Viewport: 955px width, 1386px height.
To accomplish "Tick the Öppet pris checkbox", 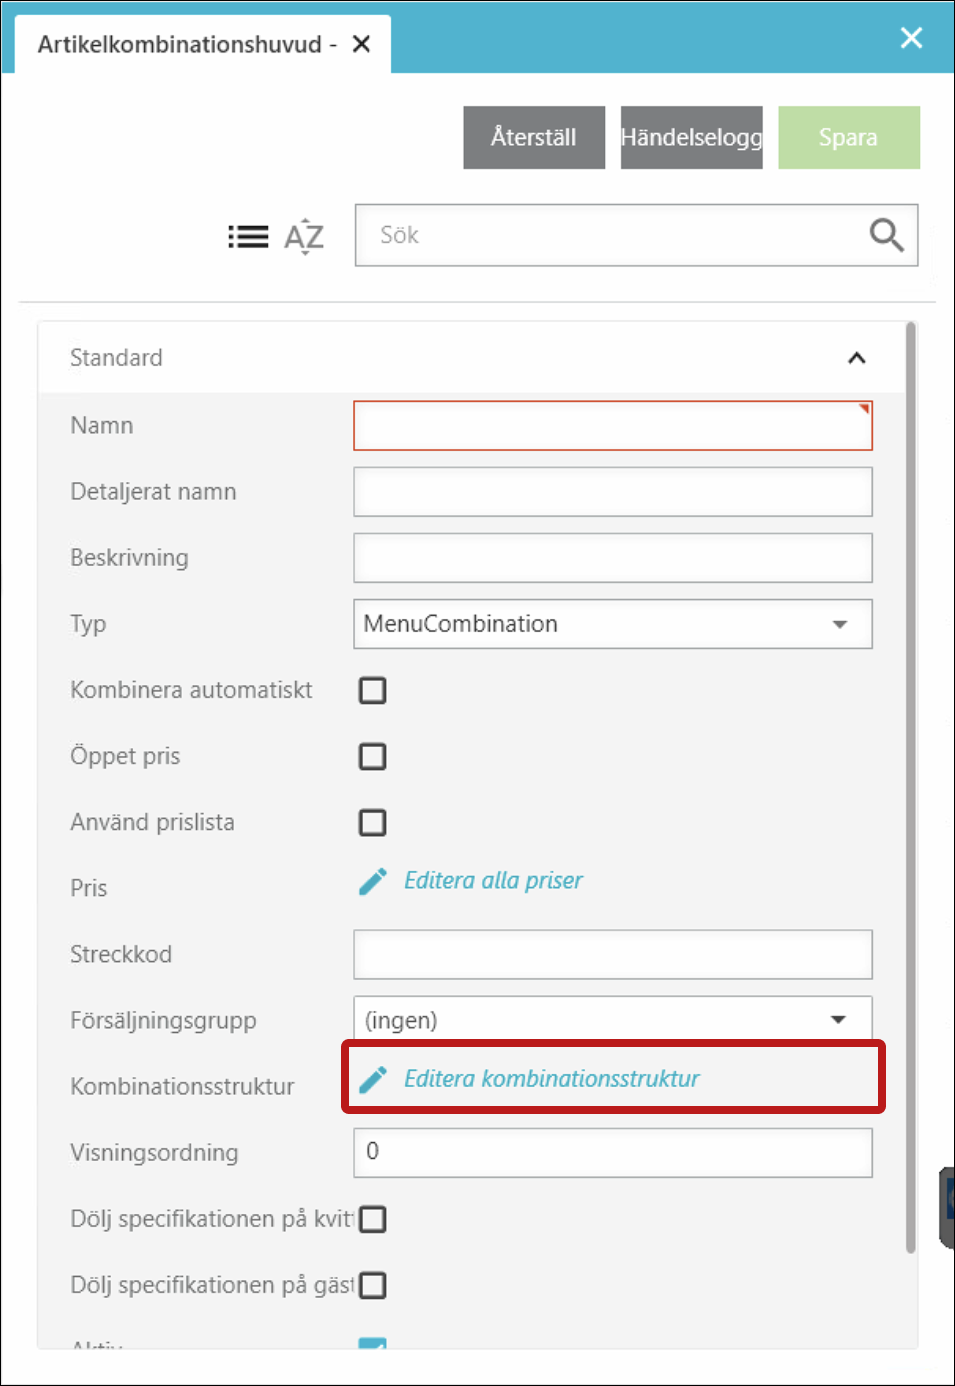I will click(x=373, y=756).
